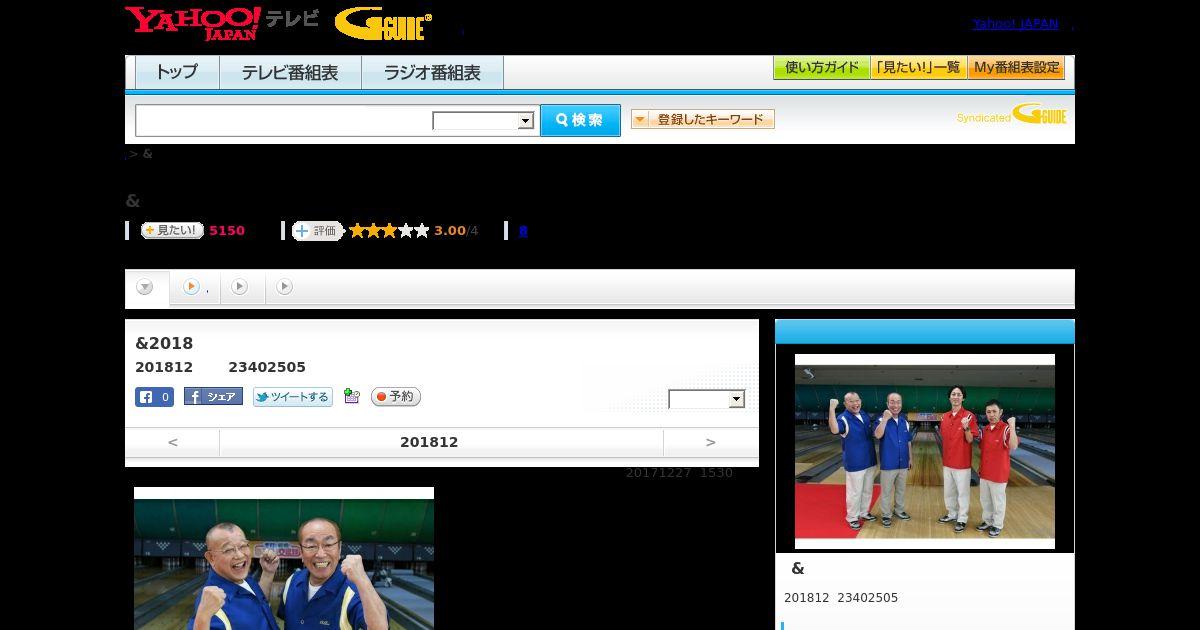Select the orange play-icon tab

[195, 287]
